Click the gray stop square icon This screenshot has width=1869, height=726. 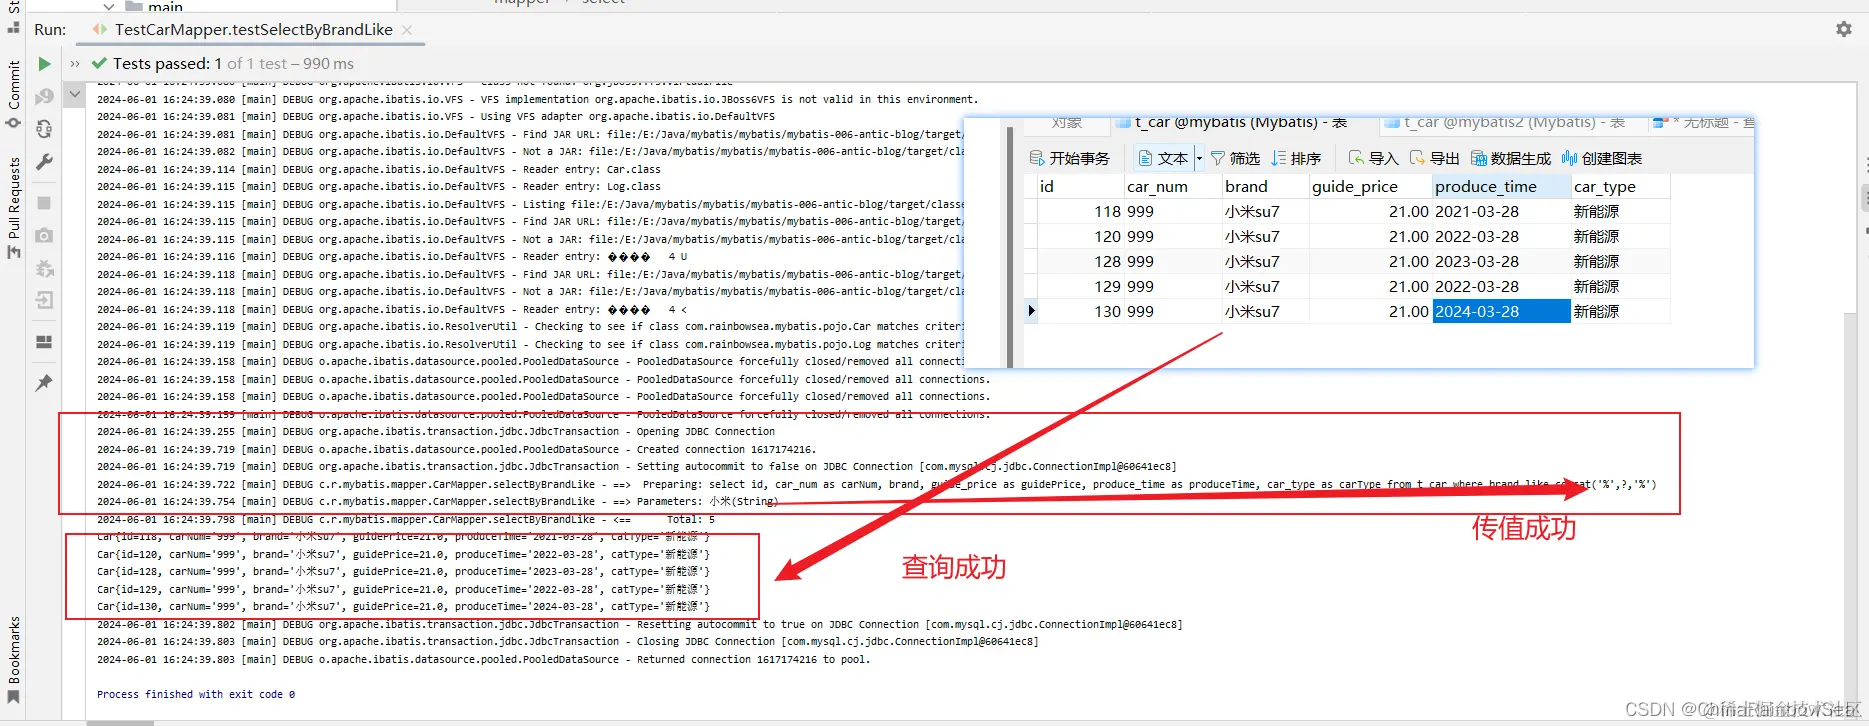pos(44,203)
